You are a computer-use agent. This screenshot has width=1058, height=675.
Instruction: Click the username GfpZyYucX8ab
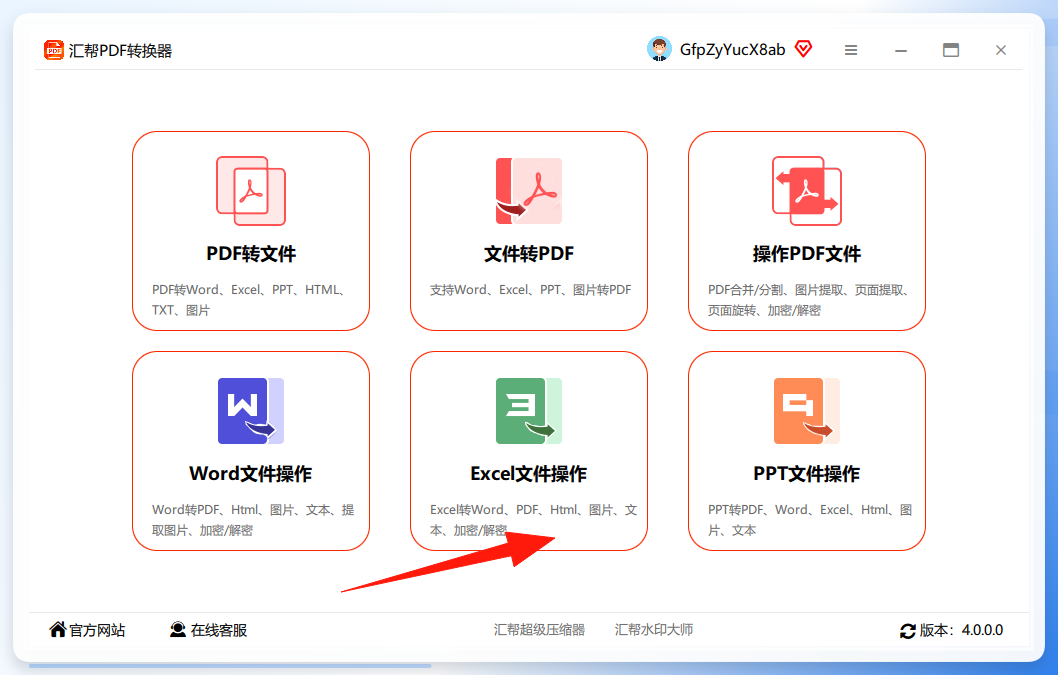pos(733,49)
